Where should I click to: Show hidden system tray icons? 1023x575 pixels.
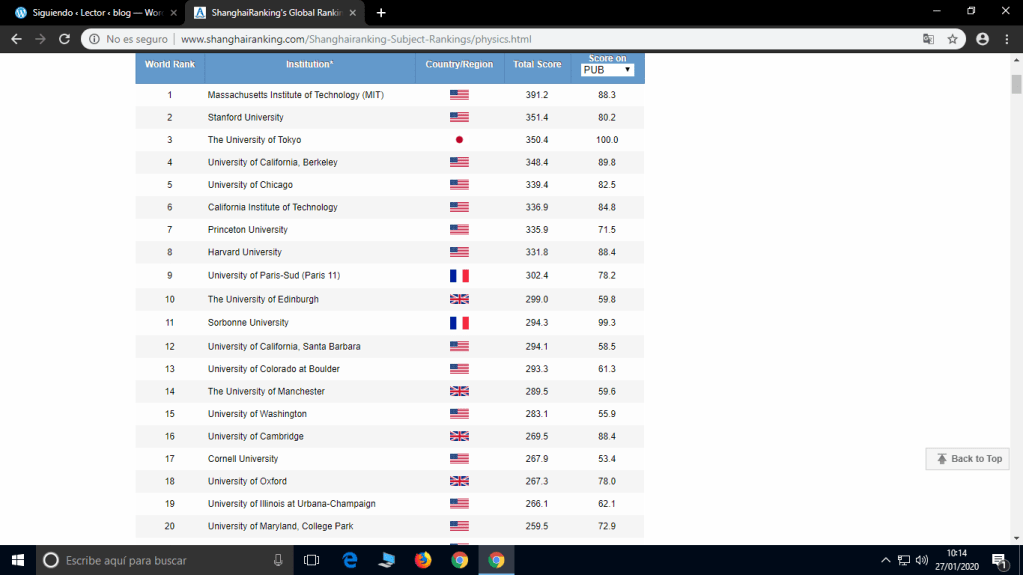click(885, 560)
